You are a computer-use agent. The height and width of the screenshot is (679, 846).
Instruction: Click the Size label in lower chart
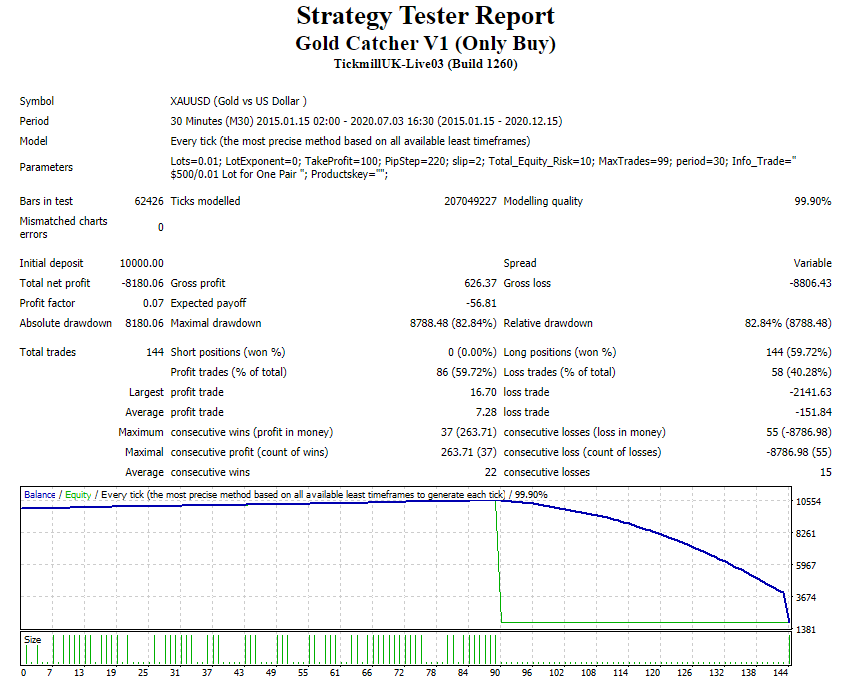(x=32, y=640)
